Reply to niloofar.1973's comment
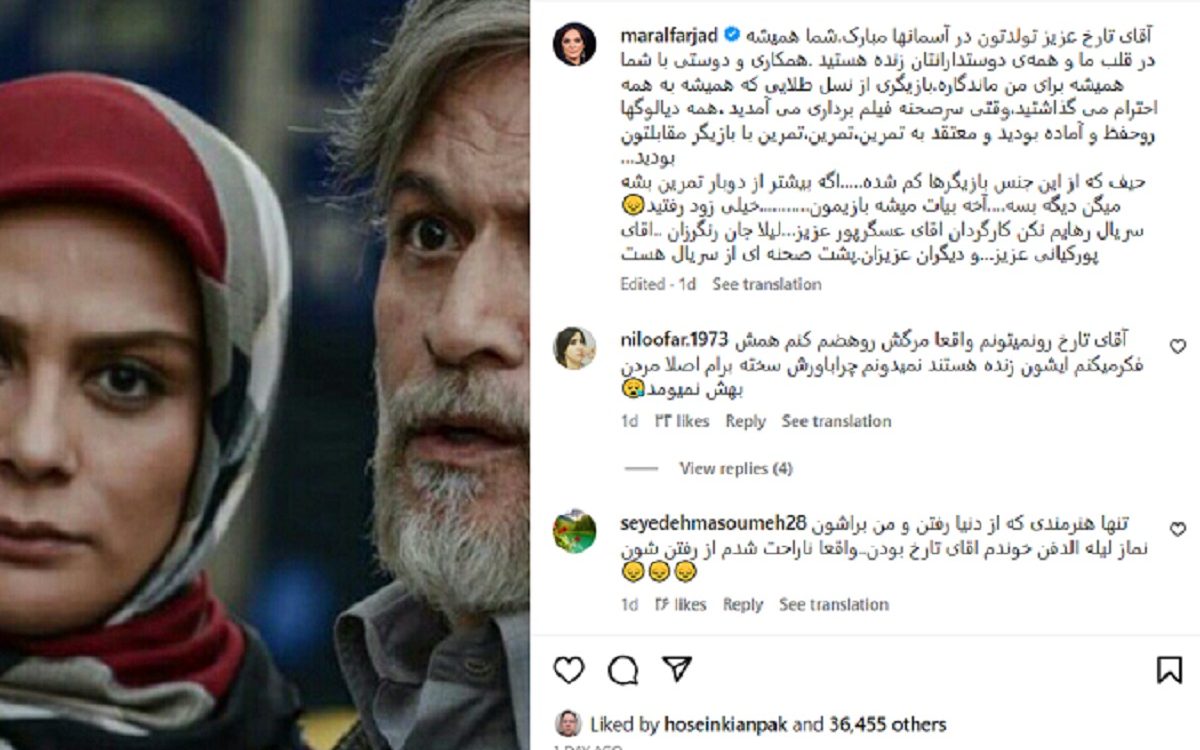This screenshot has width=1200, height=750. (746, 421)
